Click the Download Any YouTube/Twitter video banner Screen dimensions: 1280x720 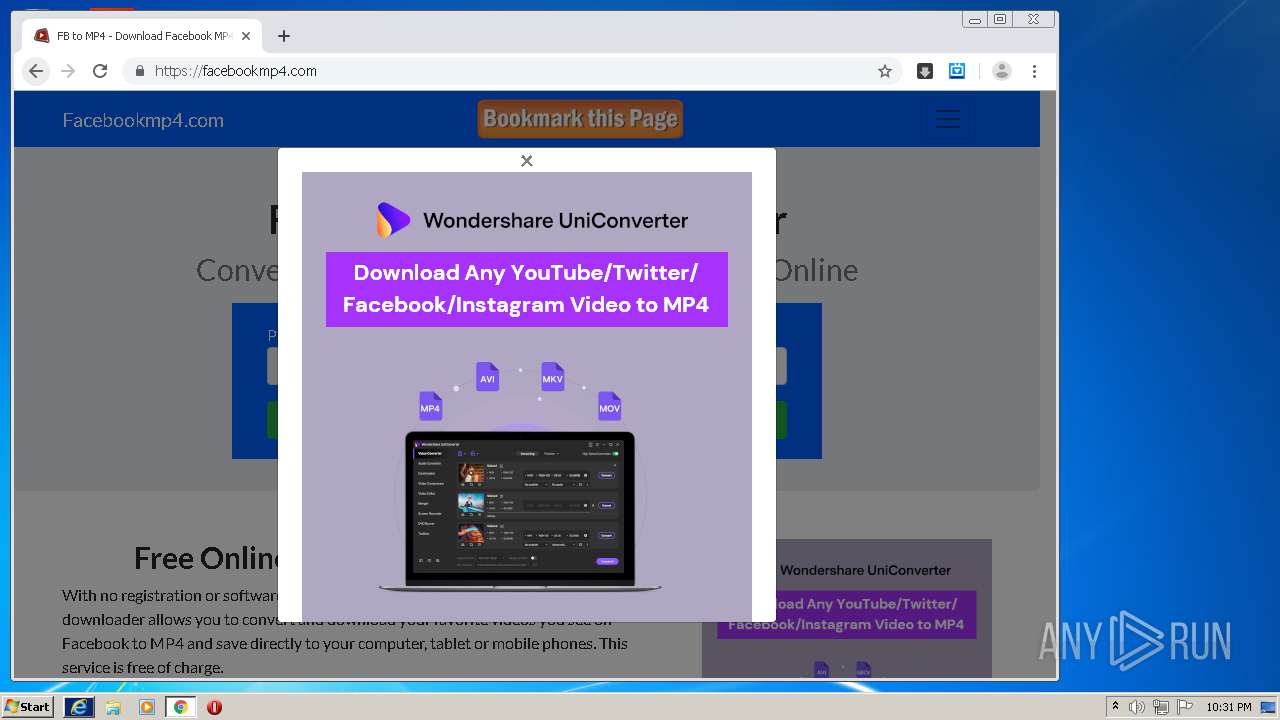[527, 289]
